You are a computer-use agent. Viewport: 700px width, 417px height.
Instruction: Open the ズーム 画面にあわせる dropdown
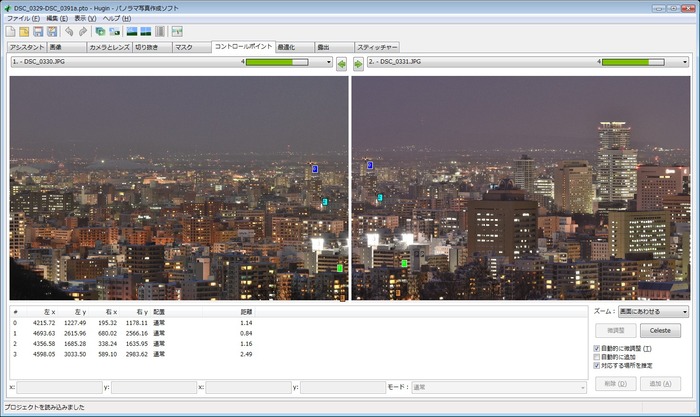point(653,311)
